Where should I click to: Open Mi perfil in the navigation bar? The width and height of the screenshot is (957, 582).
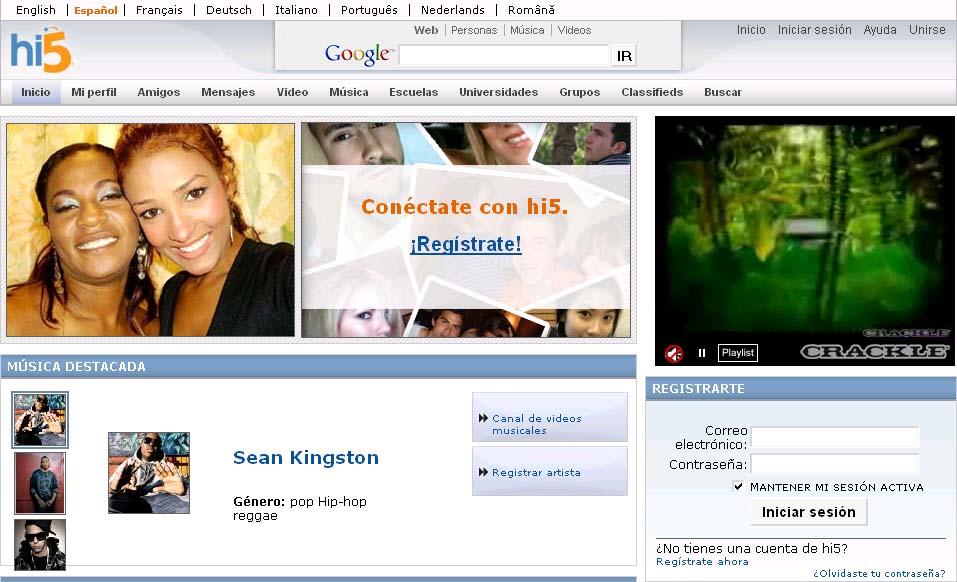[x=94, y=92]
